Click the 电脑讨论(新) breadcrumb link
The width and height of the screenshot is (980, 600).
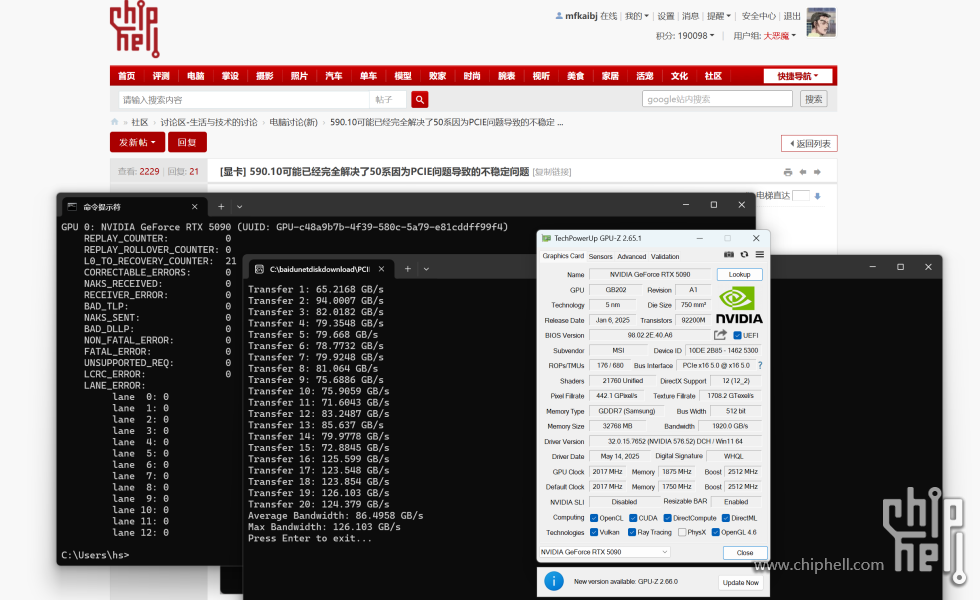click(x=293, y=122)
